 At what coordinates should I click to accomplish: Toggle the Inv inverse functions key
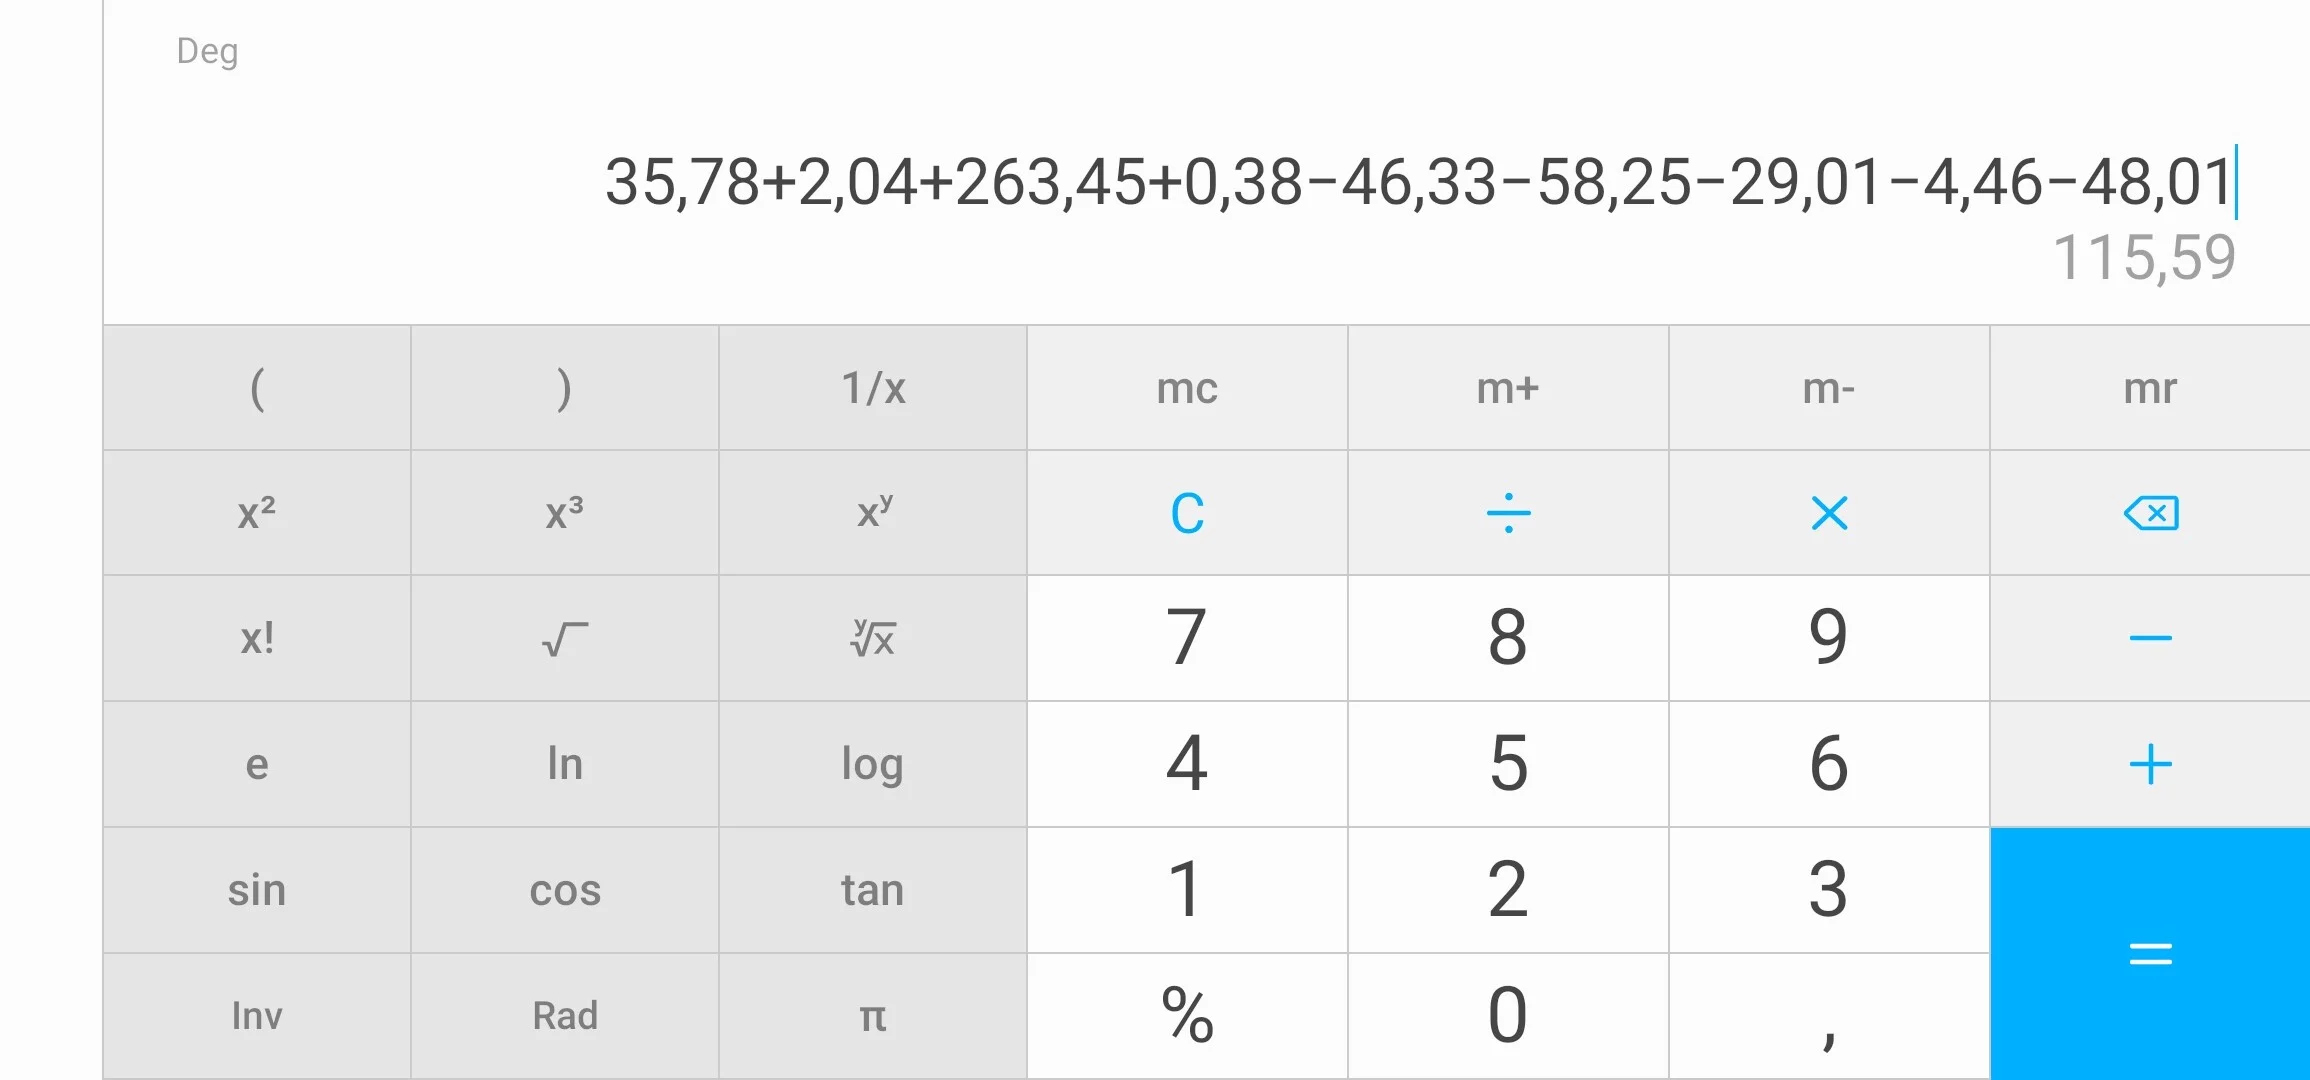(x=257, y=1016)
